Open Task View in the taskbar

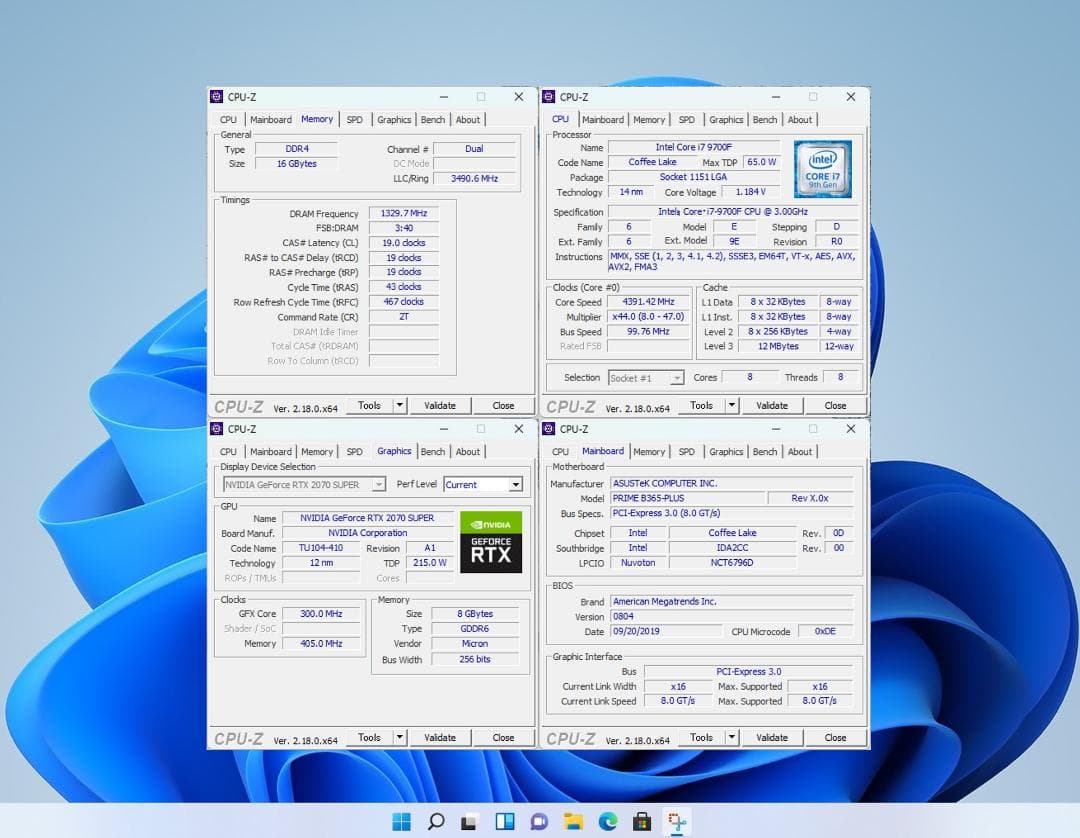(470, 821)
